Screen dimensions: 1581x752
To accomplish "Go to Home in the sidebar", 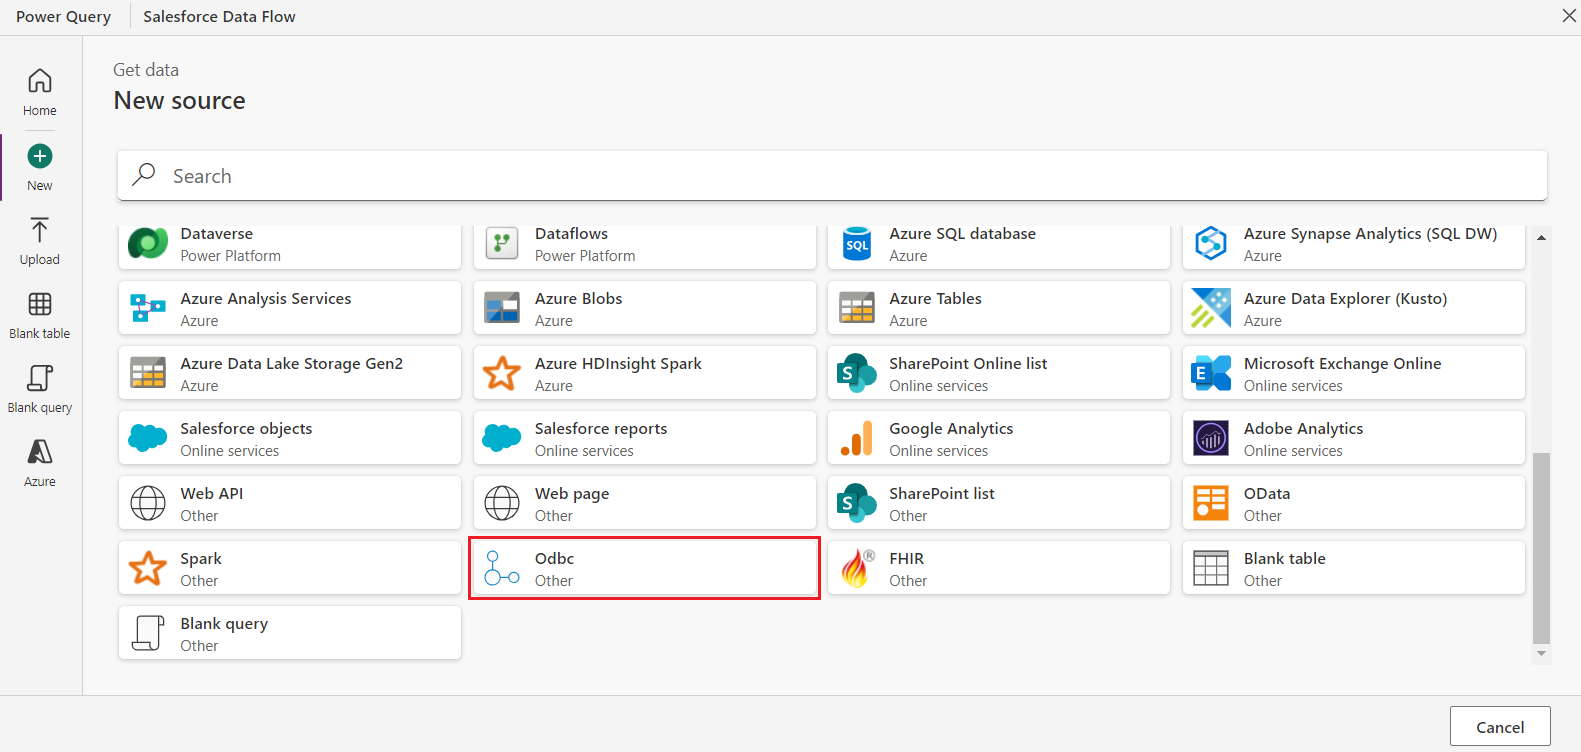I will coord(40,92).
